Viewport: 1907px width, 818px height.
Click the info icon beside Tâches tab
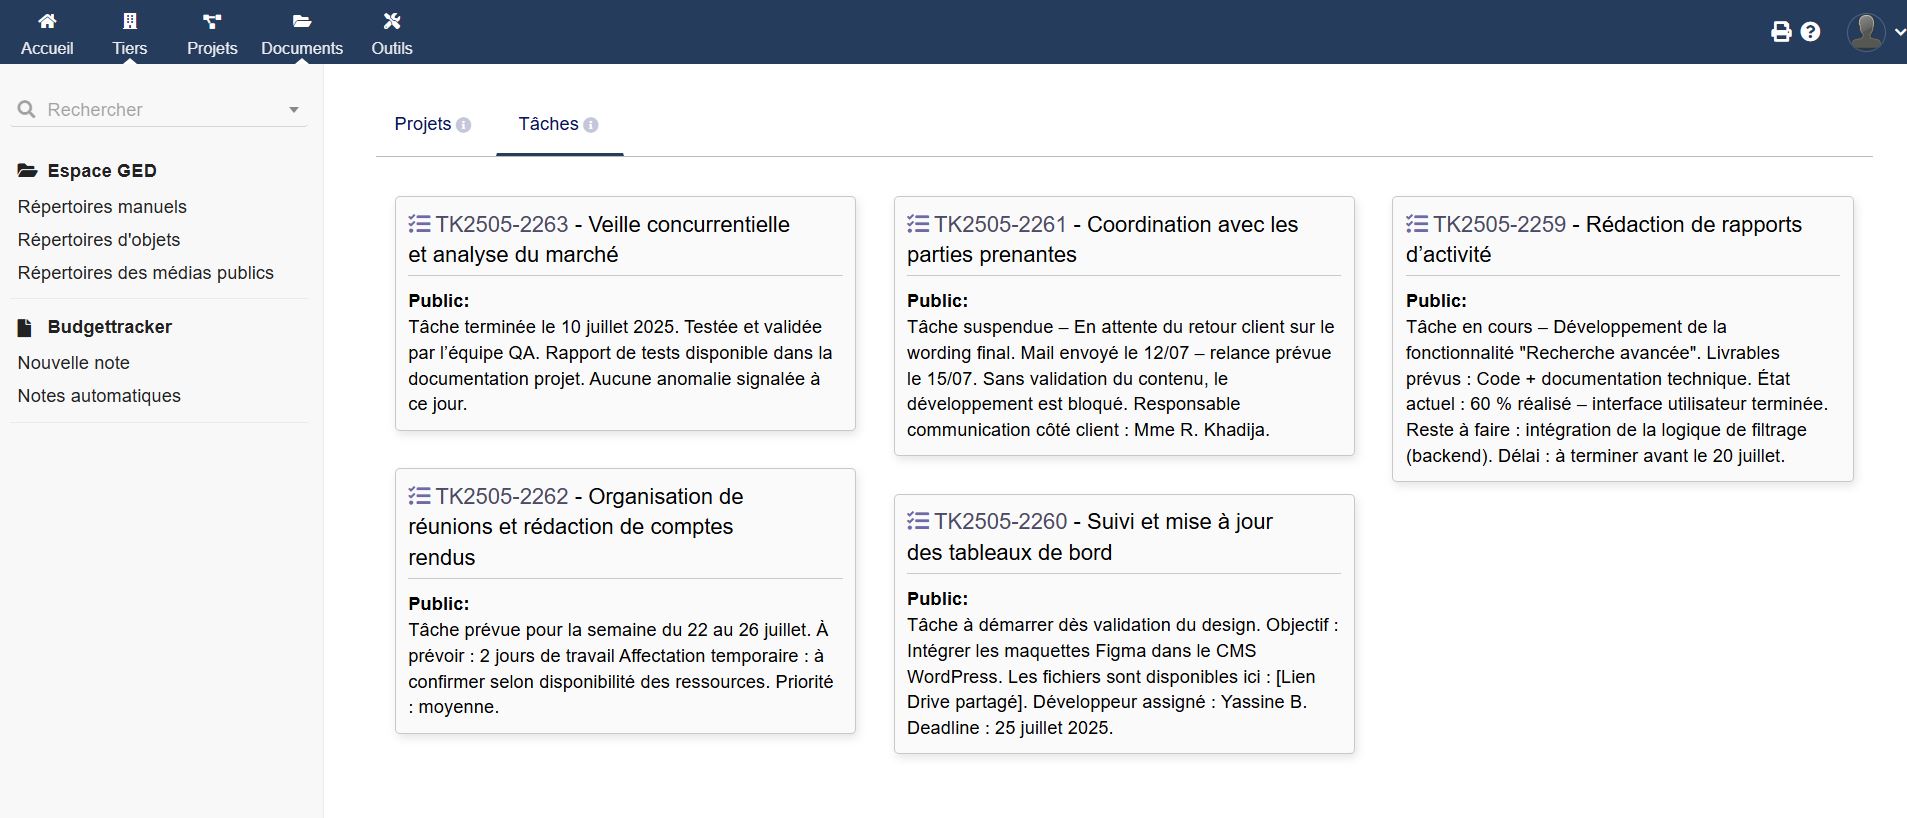[591, 125]
